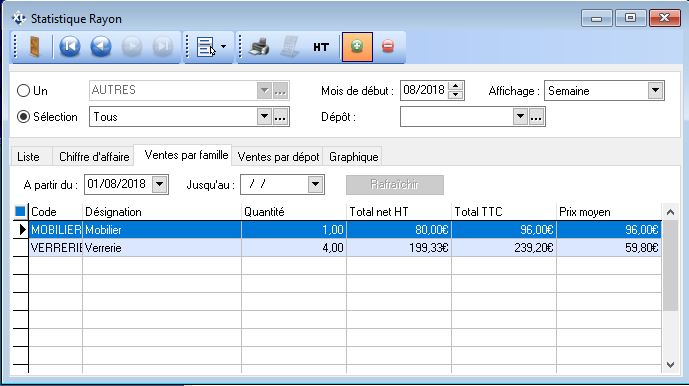Click the blue select-all square in grid header
The image size is (689, 386).
pos(20,211)
